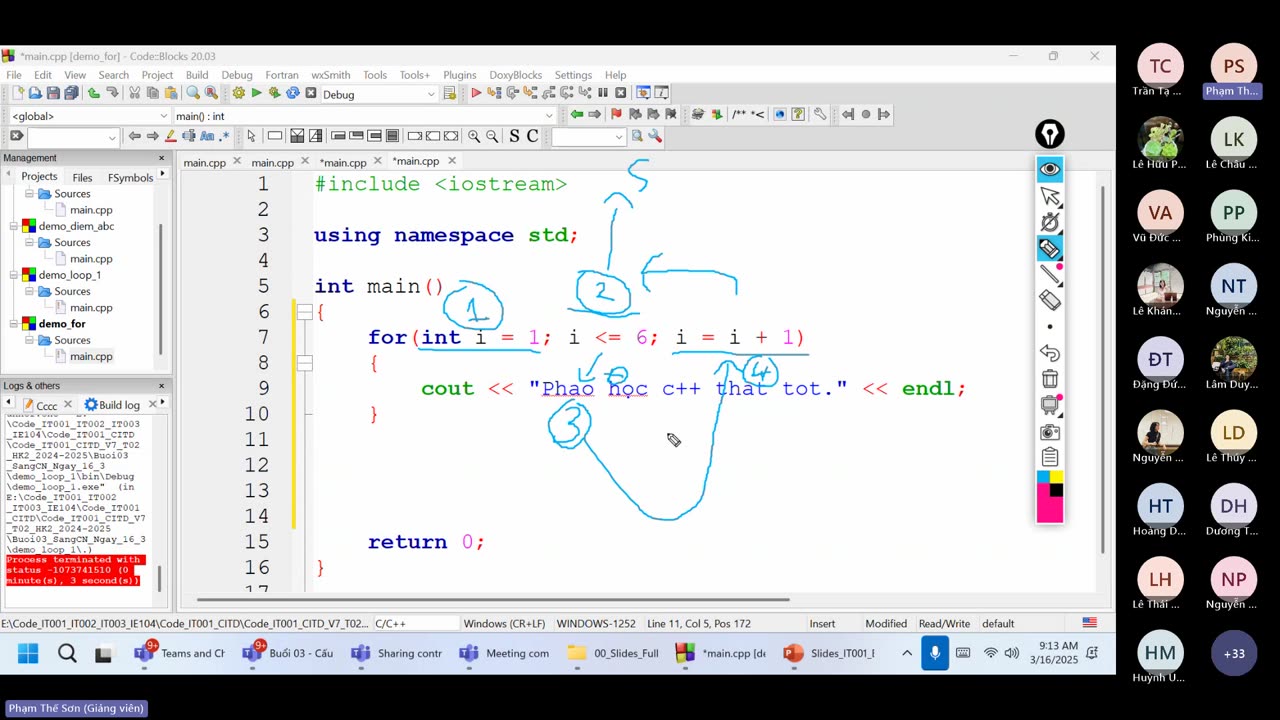Undo last annotation stroke
This screenshot has width=1280, height=720.
(x=1050, y=353)
